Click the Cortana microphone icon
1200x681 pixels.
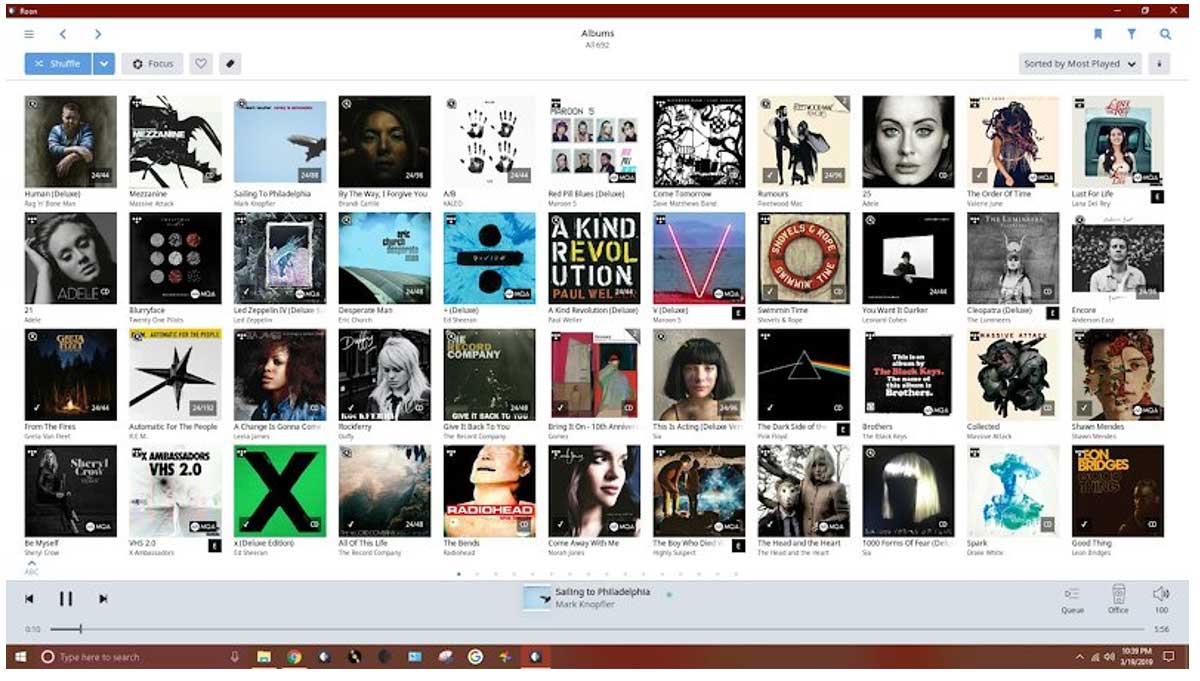235,657
